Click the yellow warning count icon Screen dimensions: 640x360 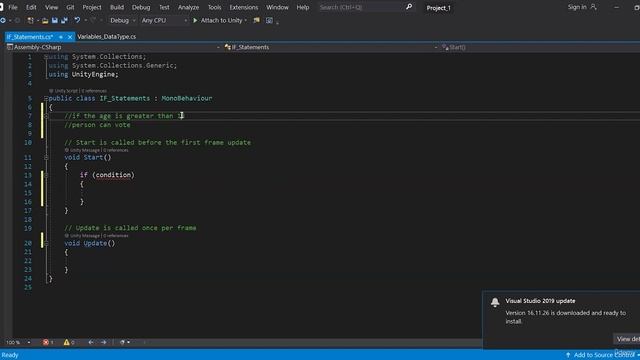click(67, 342)
